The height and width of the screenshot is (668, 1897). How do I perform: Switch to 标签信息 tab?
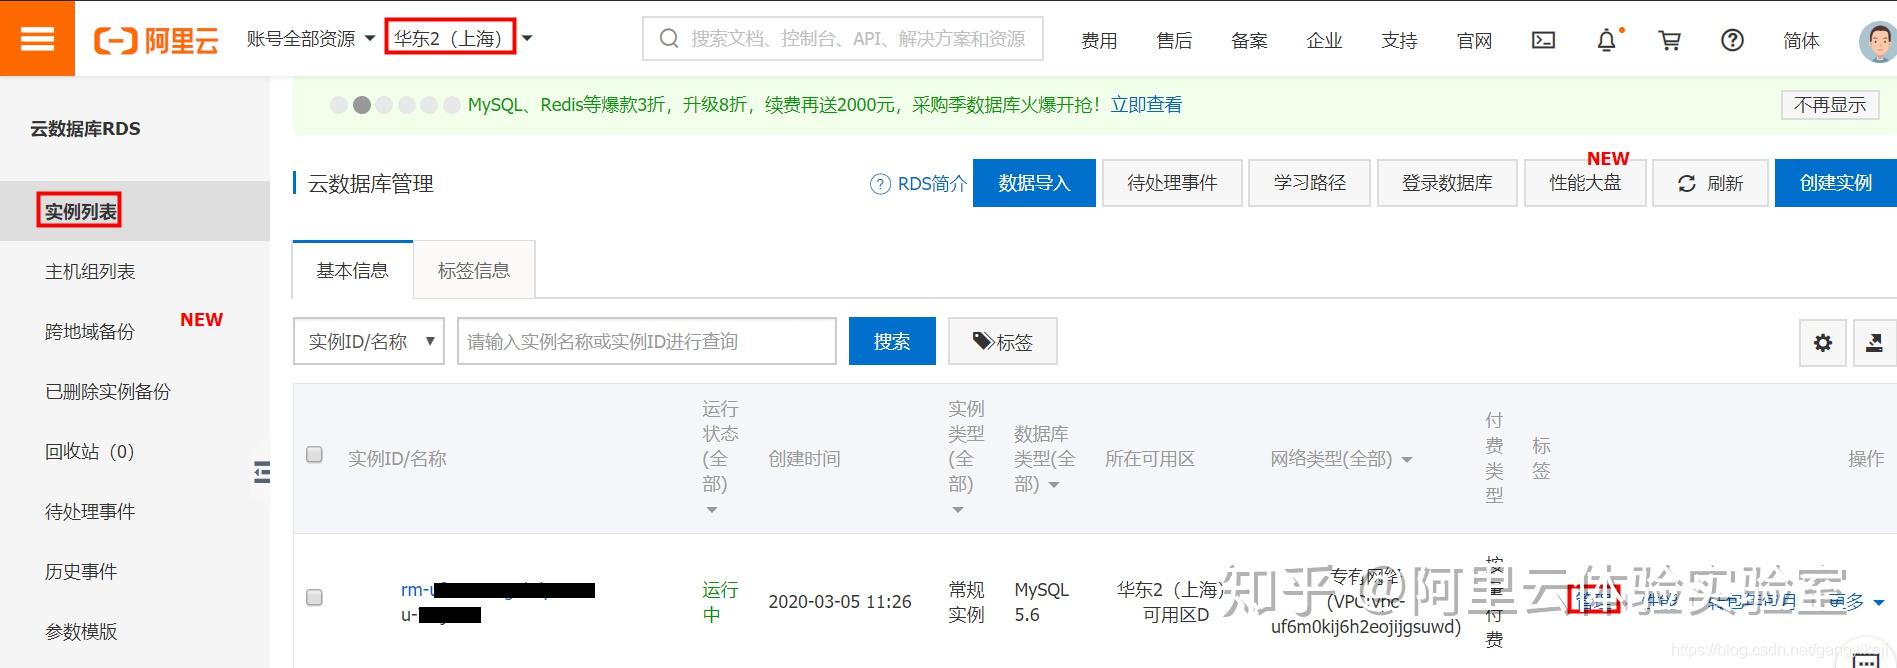coord(474,270)
